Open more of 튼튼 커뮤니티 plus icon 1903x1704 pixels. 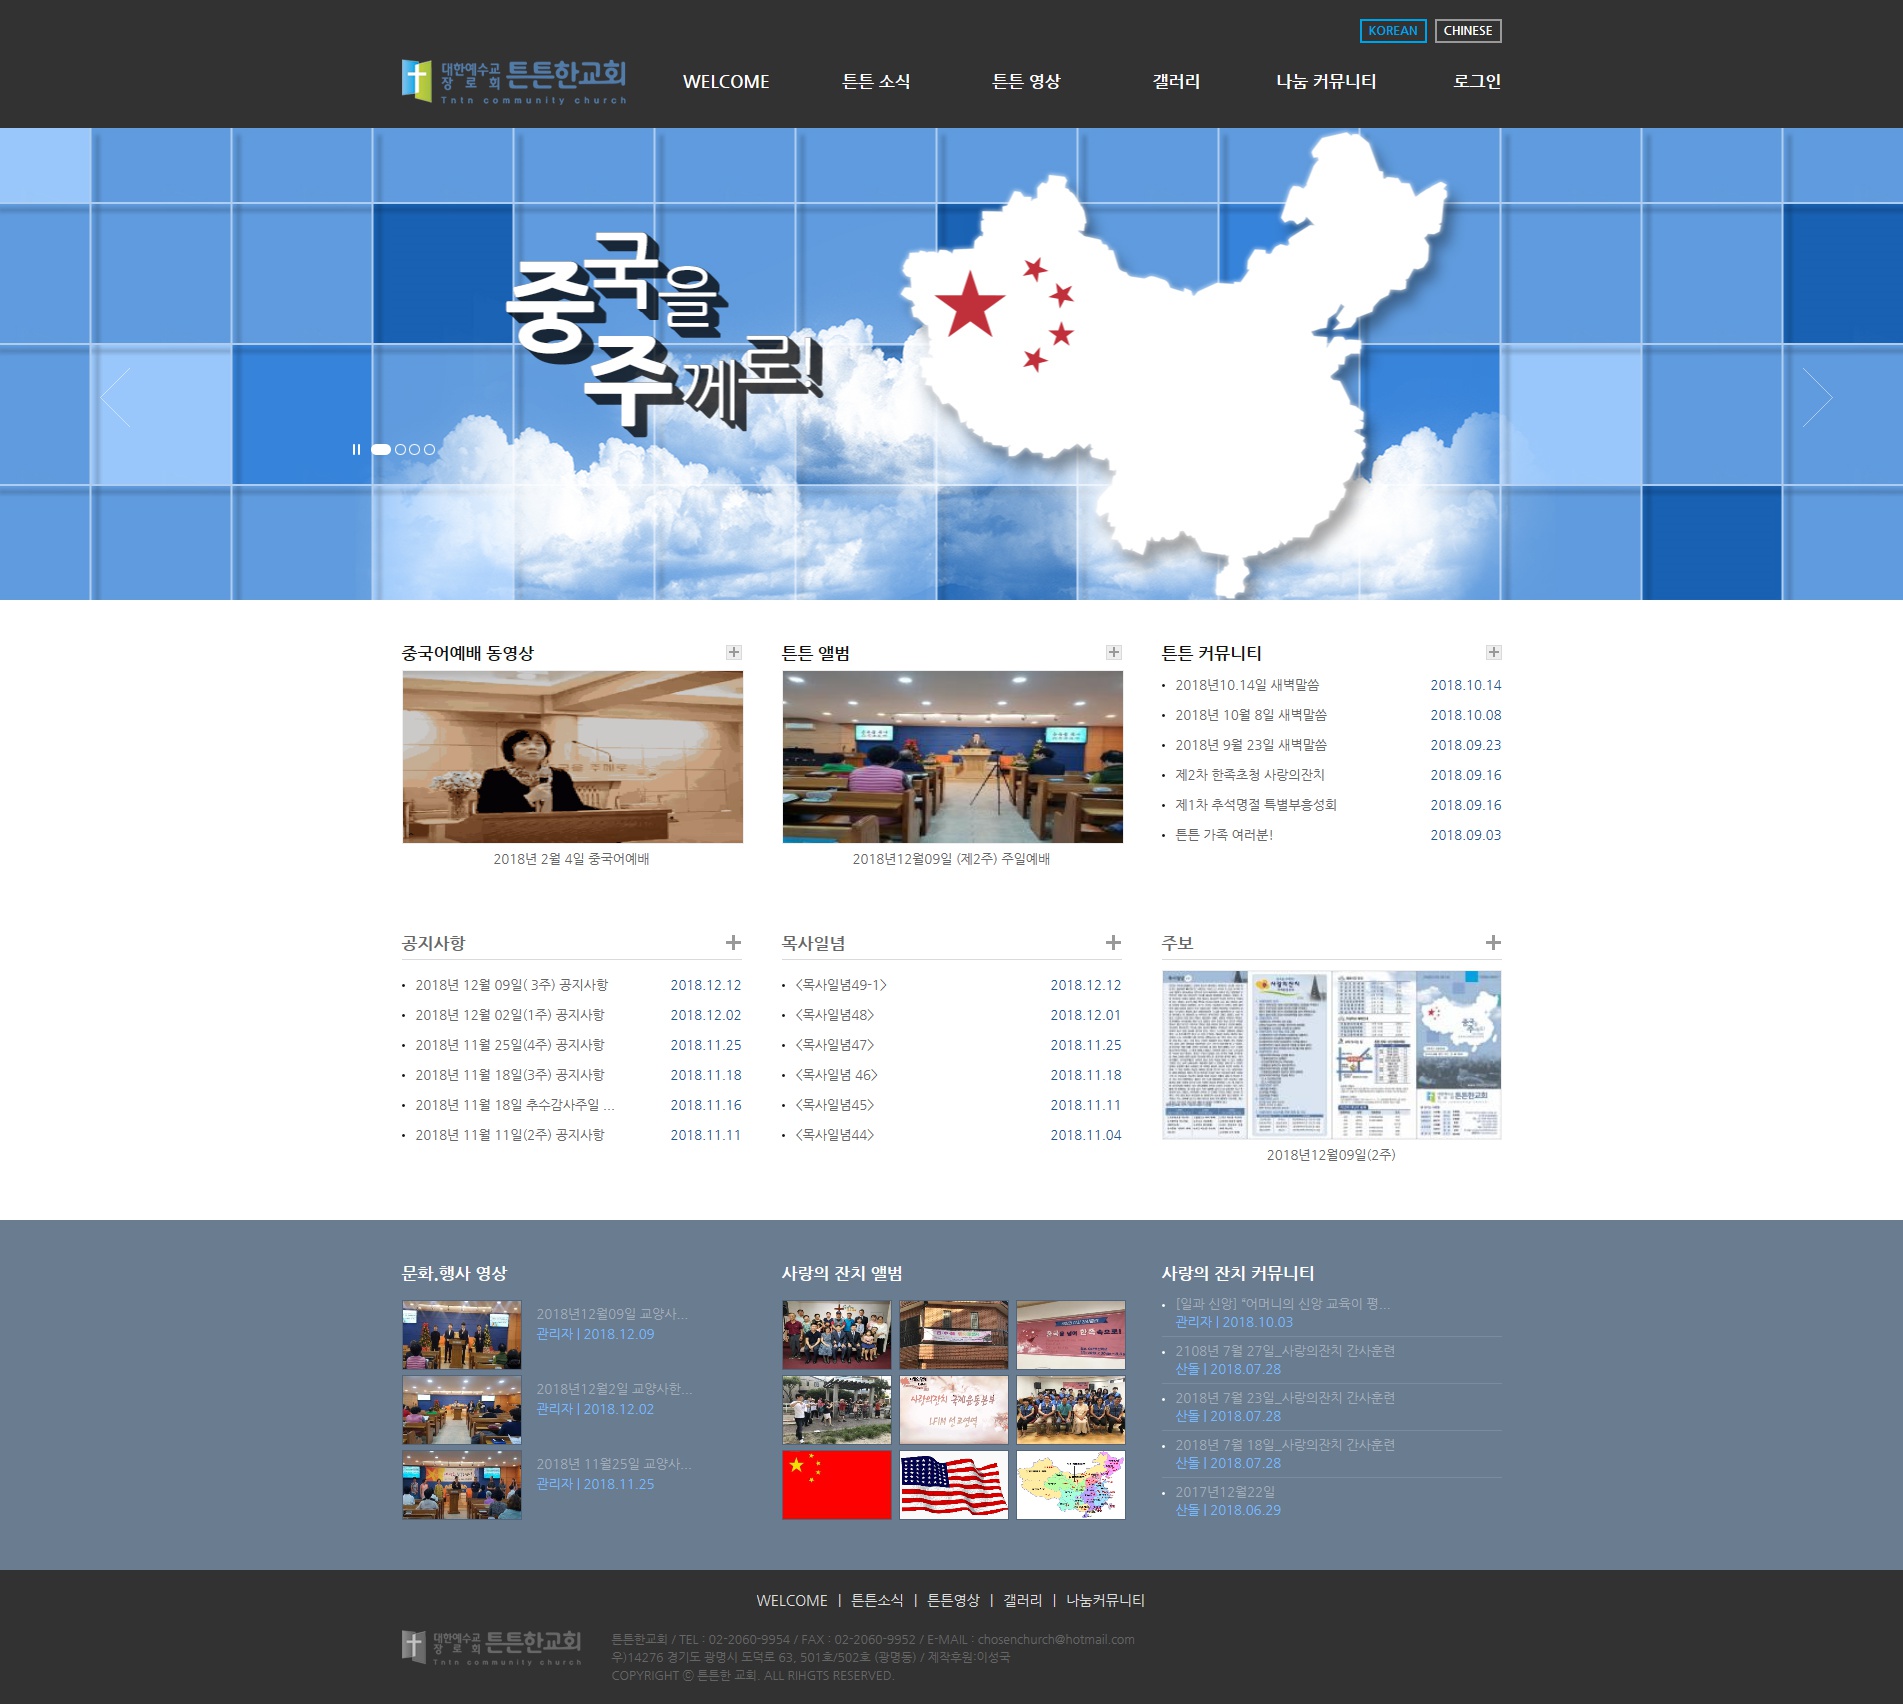(x=1493, y=652)
